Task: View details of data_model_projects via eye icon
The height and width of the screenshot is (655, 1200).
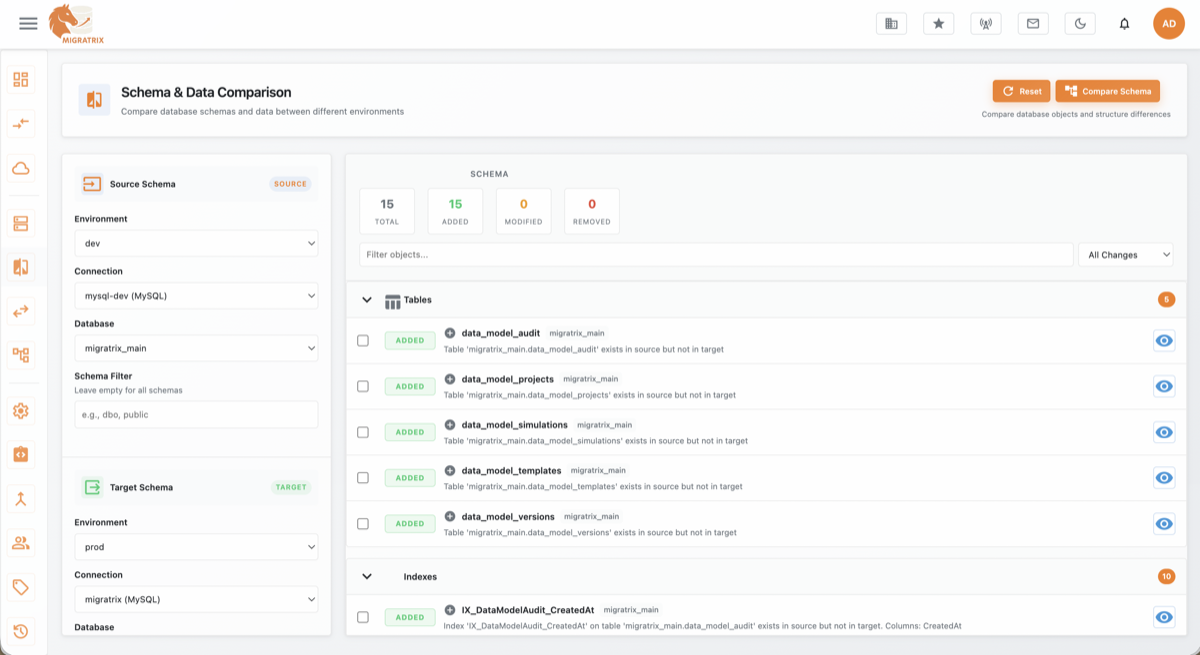Action: pyautogui.click(x=1163, y=386)
